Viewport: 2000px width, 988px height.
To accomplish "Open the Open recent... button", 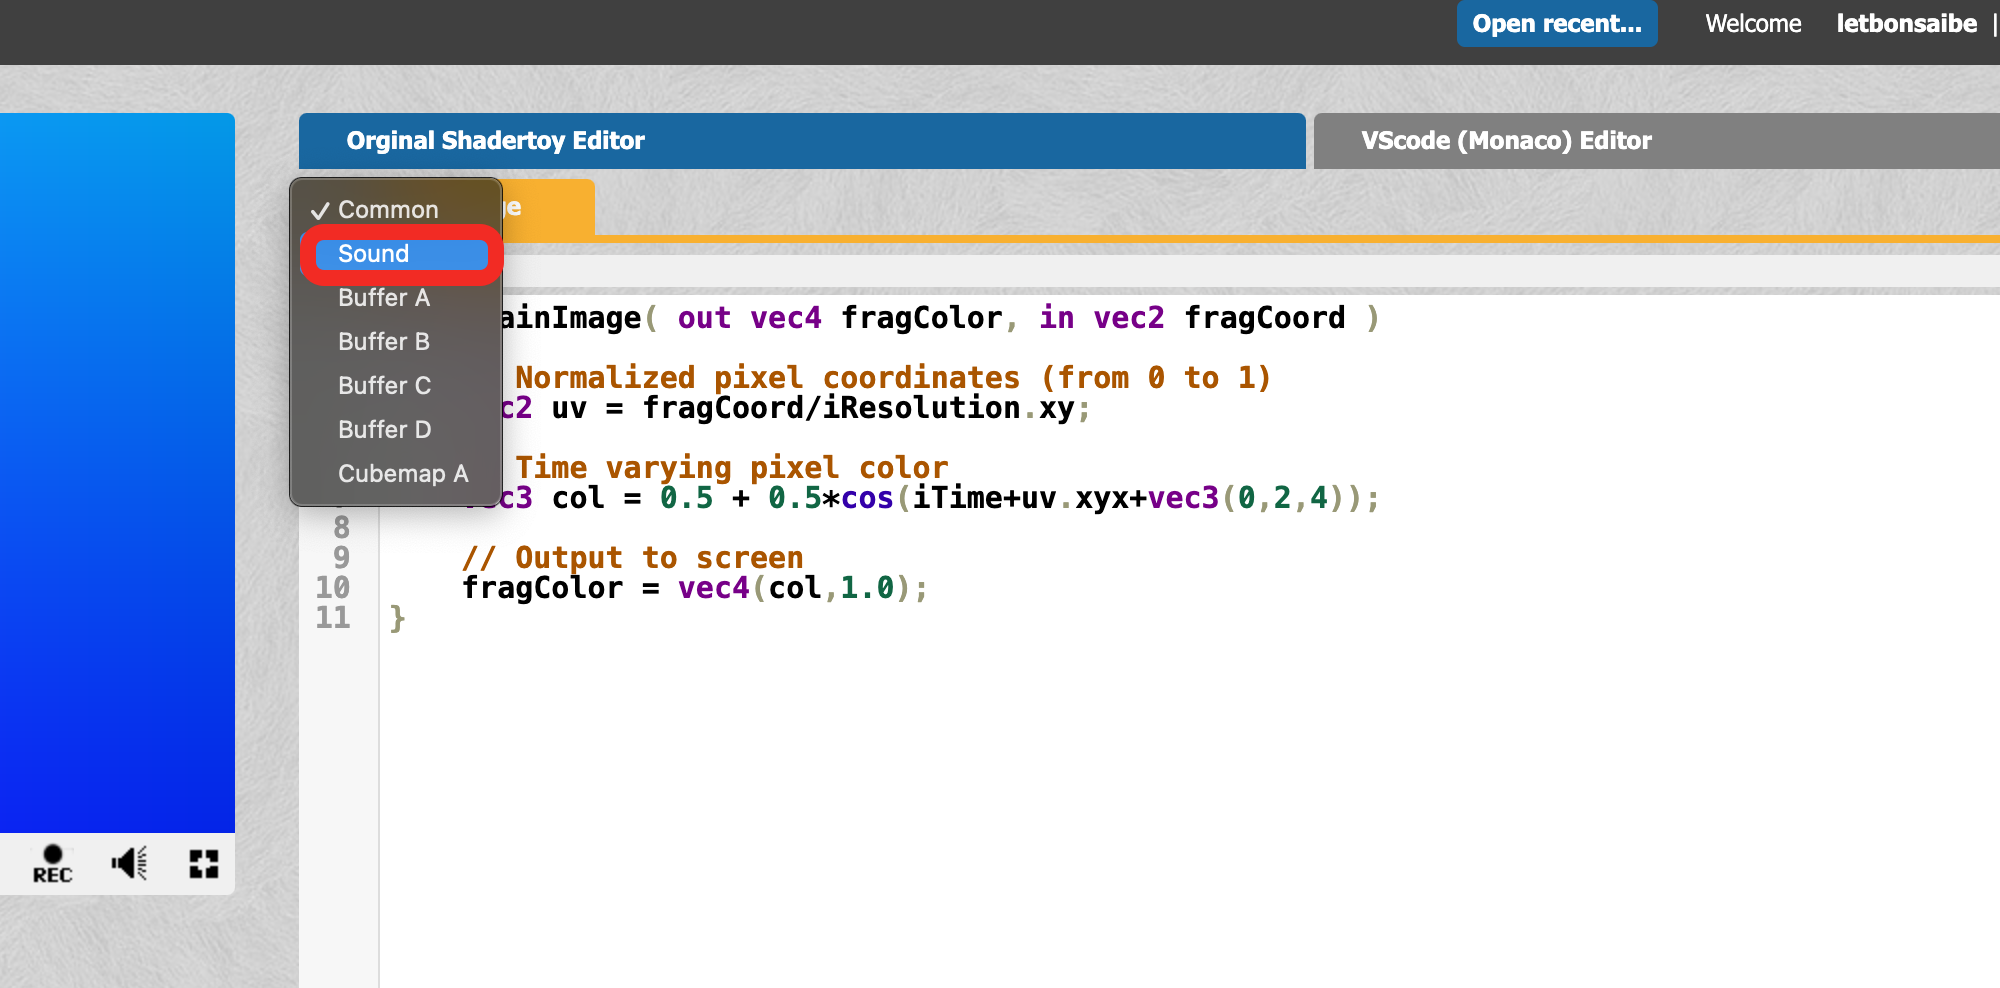I will (1557, 23).
